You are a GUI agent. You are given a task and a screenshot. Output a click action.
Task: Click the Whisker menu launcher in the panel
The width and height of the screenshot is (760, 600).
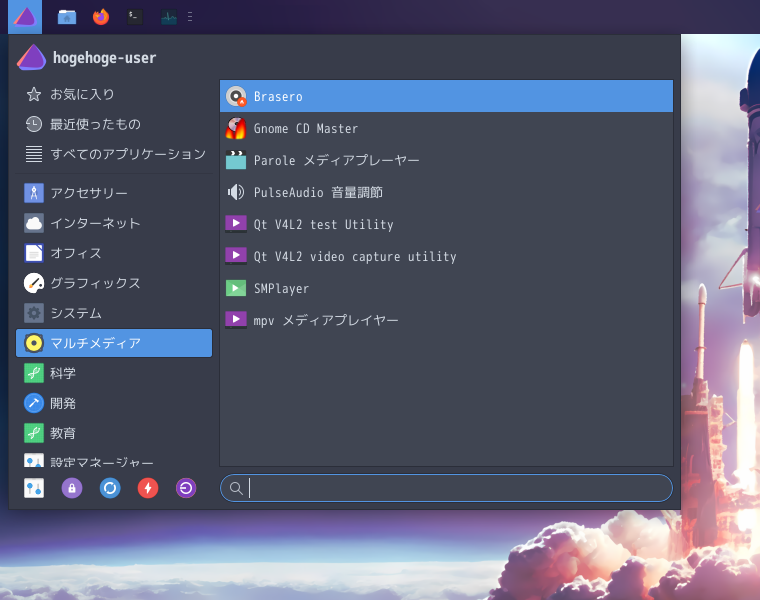click(25, 17)
